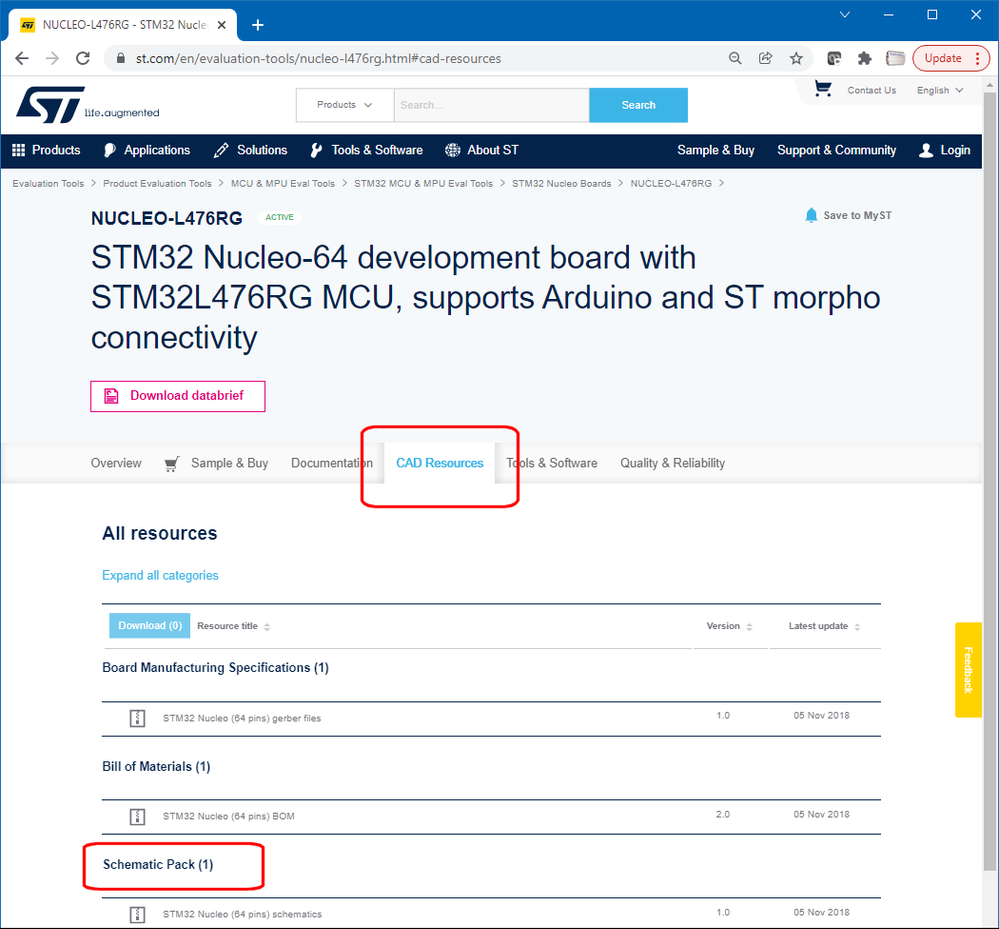Screen dimensions: 999x929
Task: Open Products in the main navigation
Action: tap(47, 150)
